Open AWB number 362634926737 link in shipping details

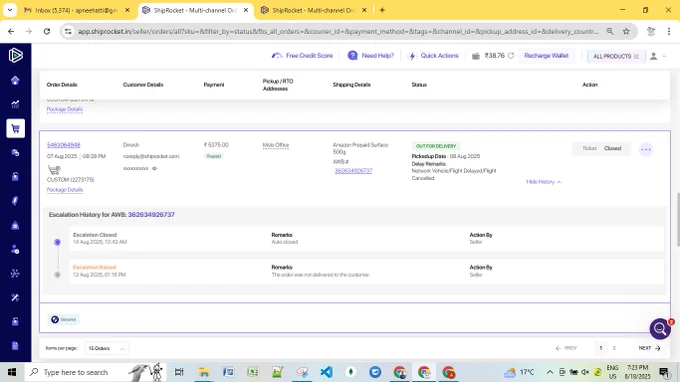(353, 171)
